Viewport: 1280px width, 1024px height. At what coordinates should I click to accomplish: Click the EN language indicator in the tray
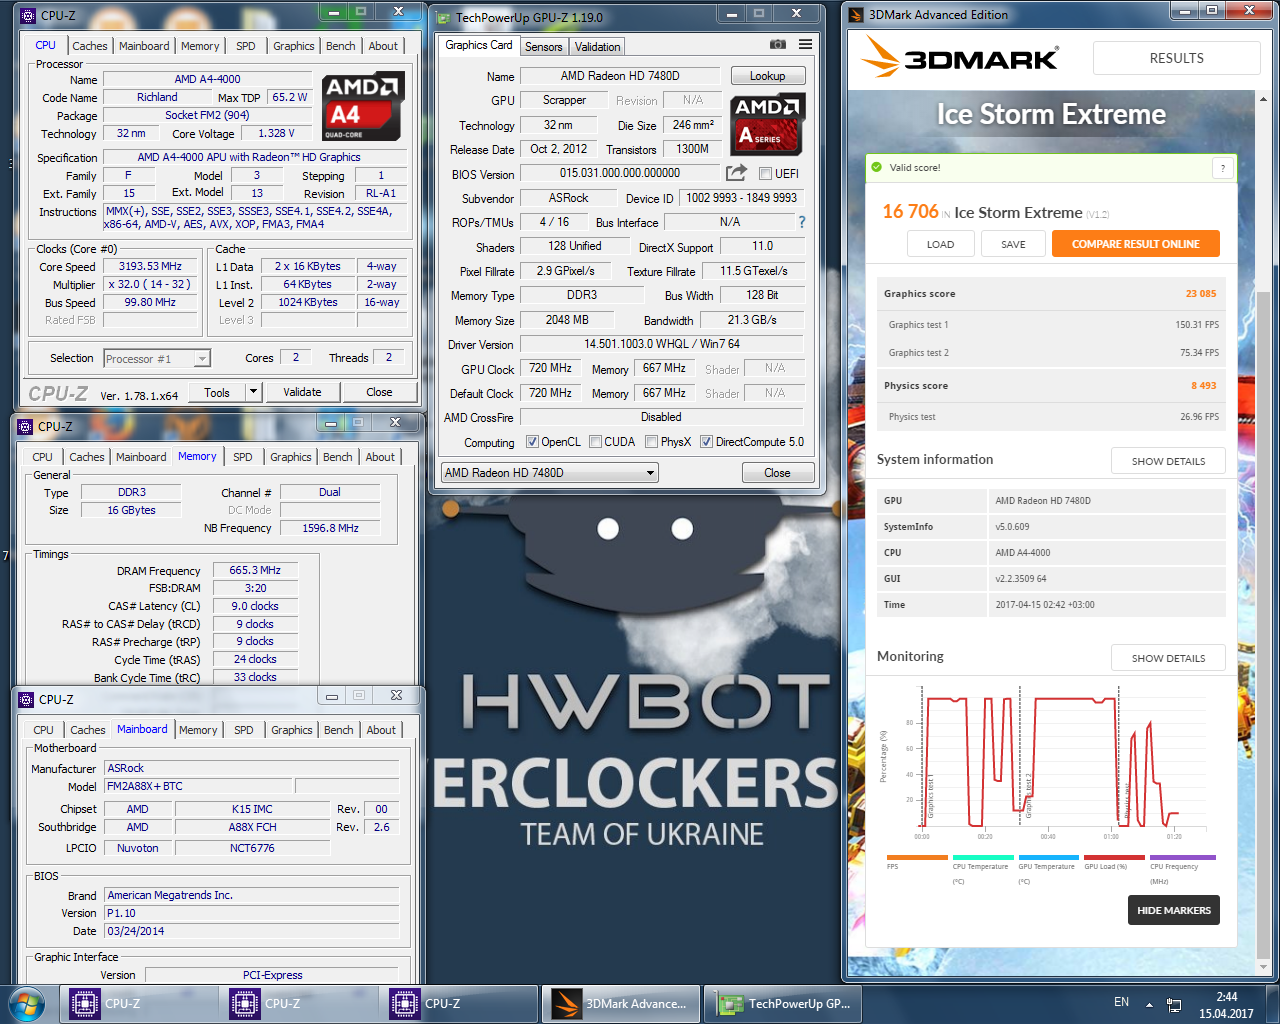(1121, 1002)
